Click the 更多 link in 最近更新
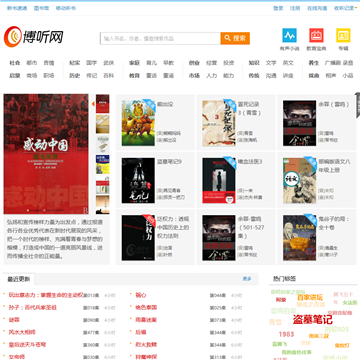Viewport: 360px width, 360px height. pyautogui.click(x=247, y=279)
